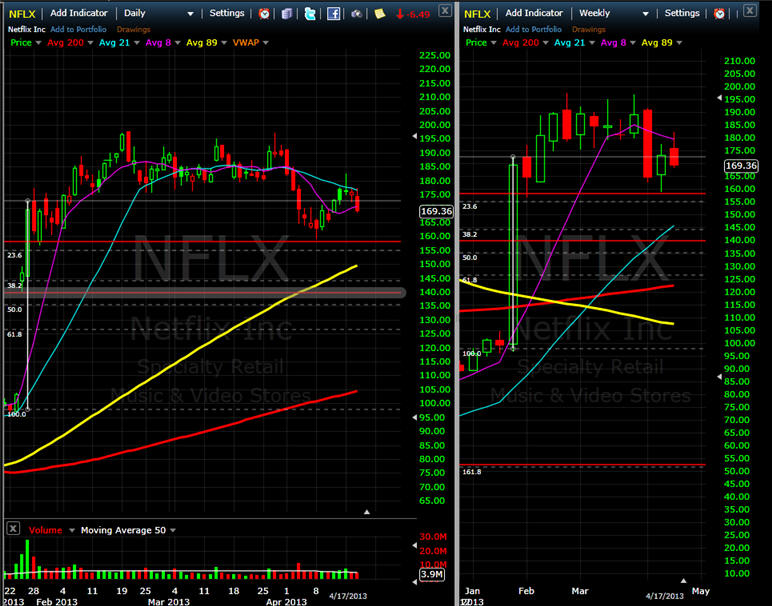Click the 3.9M volume value label
772x606 pixels.
tap(432, 574)
